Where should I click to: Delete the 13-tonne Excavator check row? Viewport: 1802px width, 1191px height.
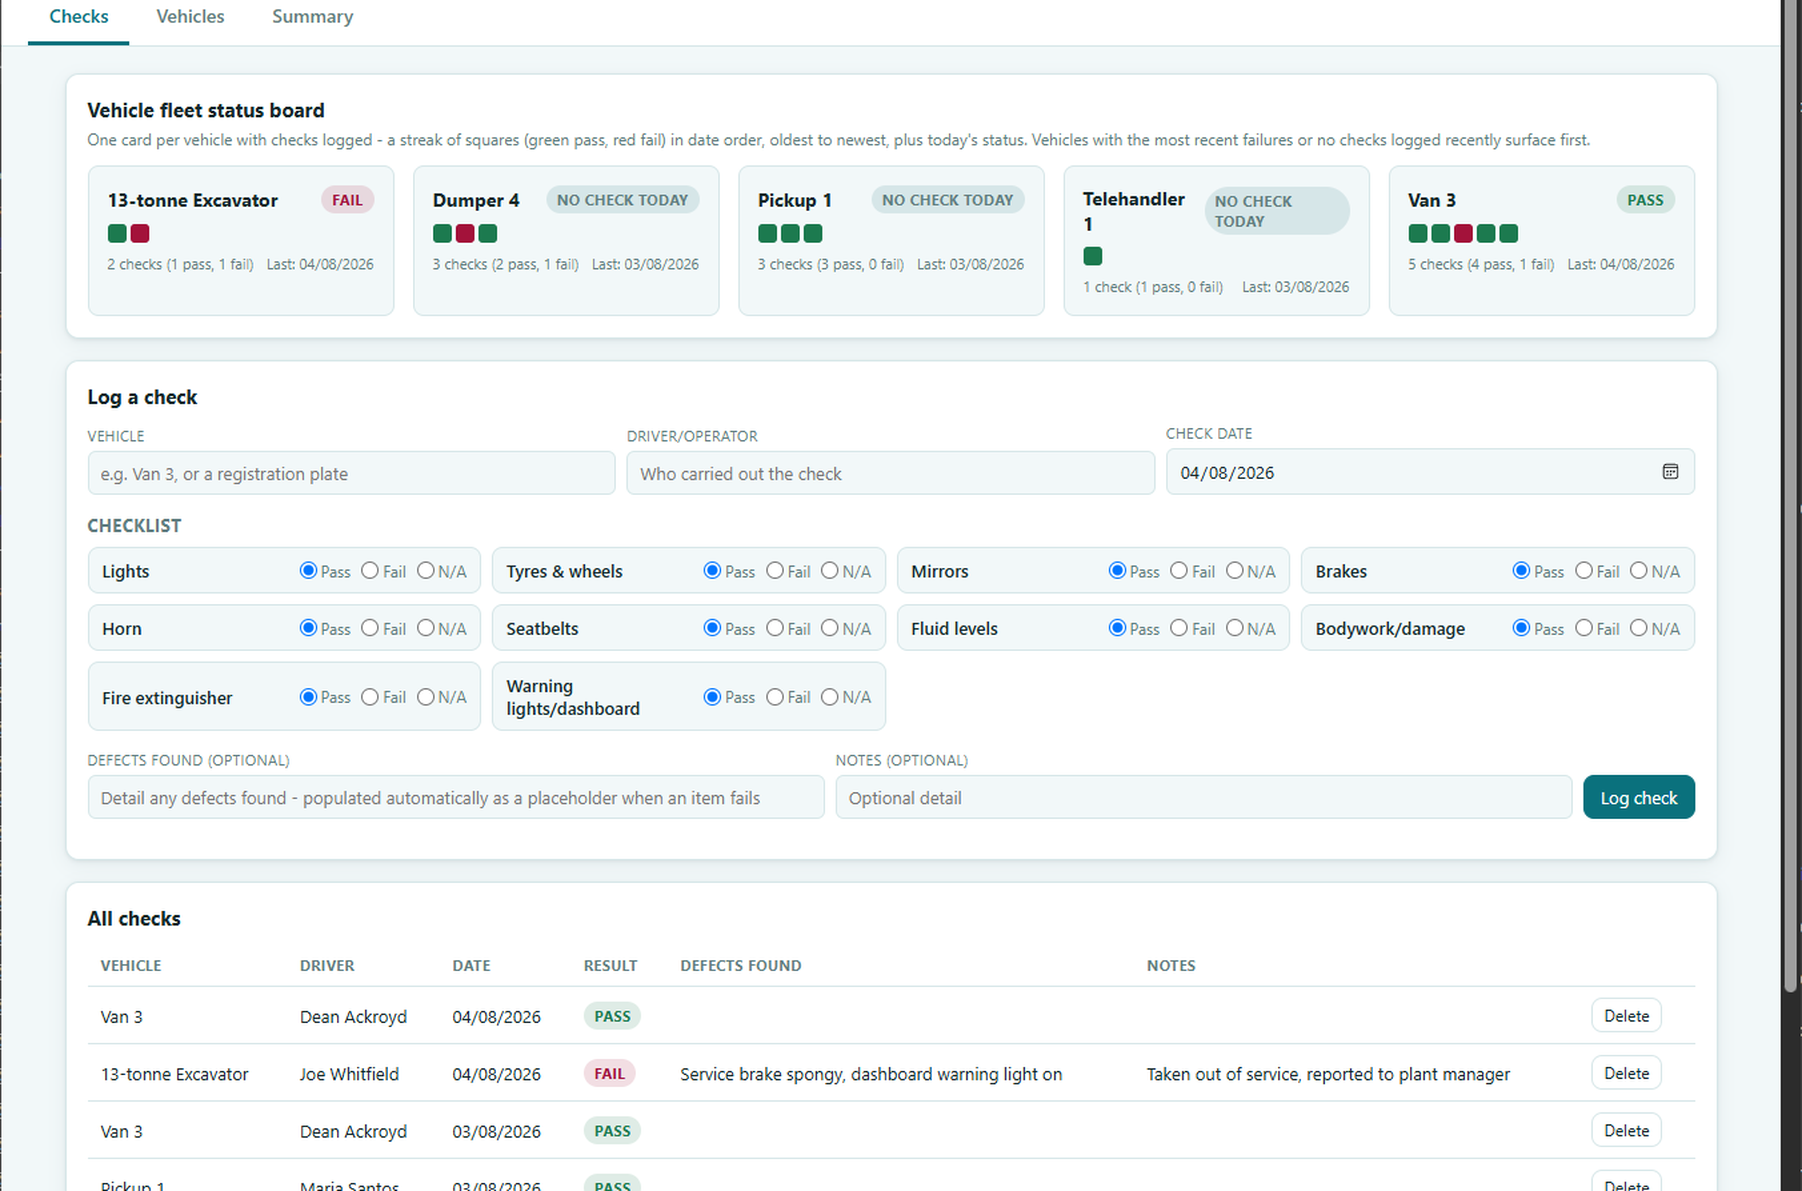[x=1626, y=1073]
